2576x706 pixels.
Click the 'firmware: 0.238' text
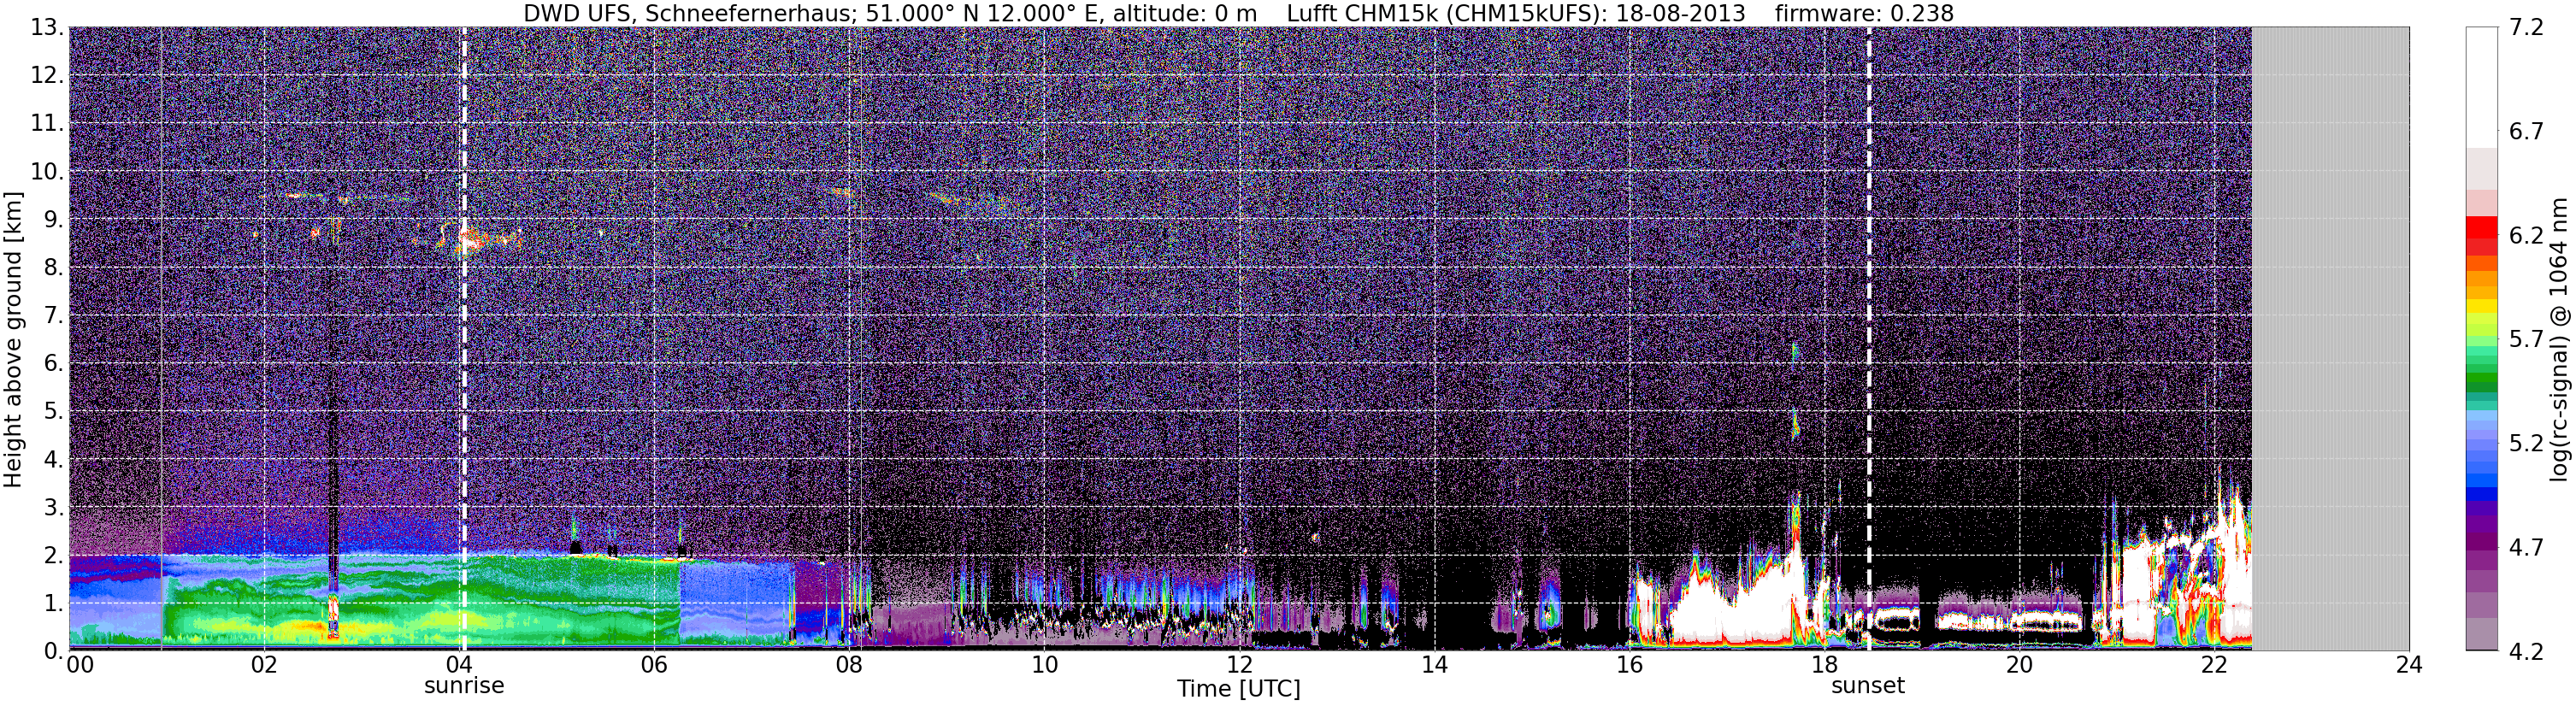(x=1864, y=14)
